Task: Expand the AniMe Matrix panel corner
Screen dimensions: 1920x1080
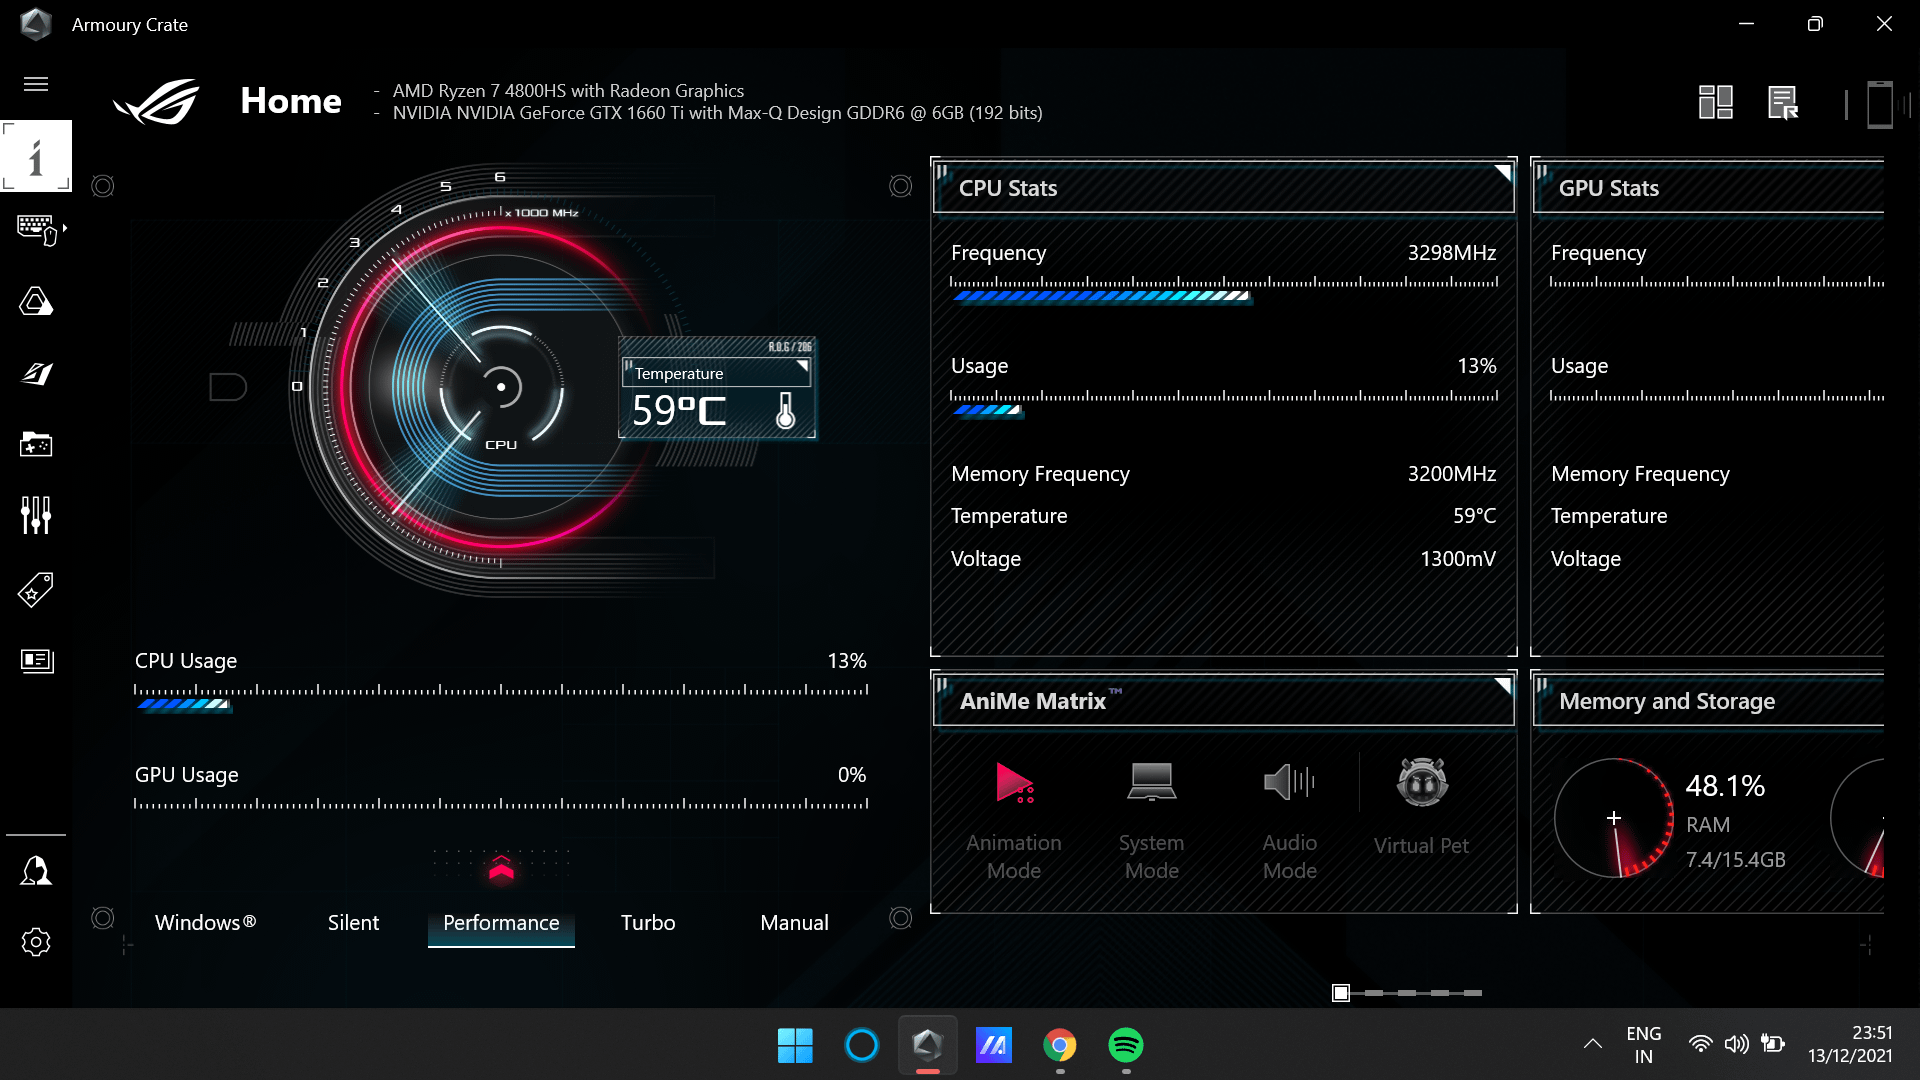Action: point(1502,685)
